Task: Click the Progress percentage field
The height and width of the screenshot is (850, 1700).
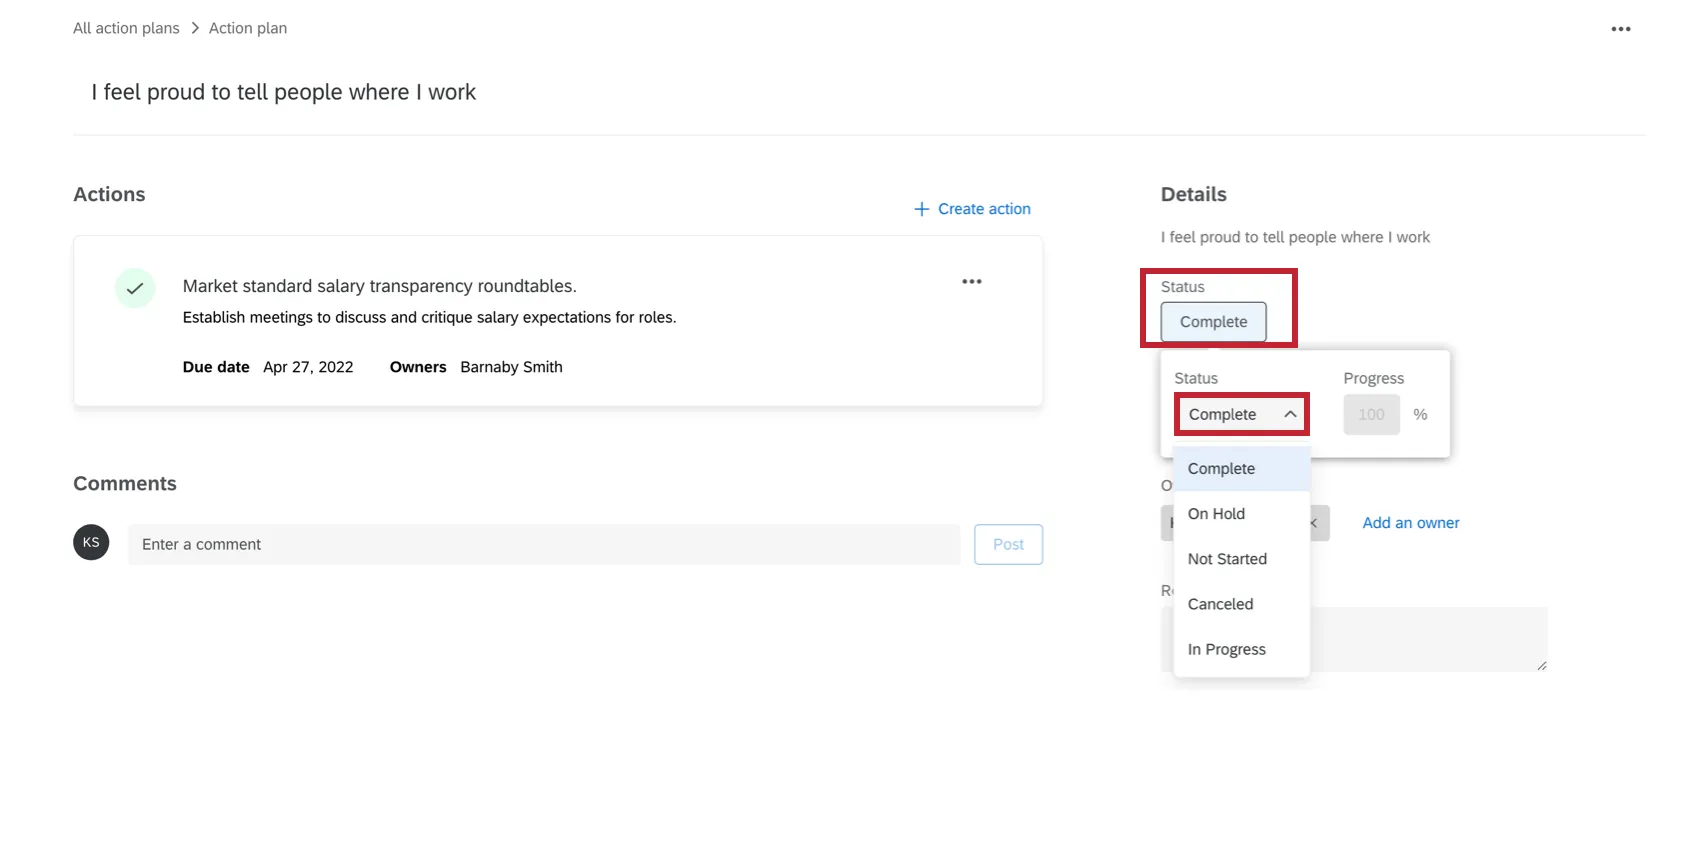Action: [x=1371, y=414]
